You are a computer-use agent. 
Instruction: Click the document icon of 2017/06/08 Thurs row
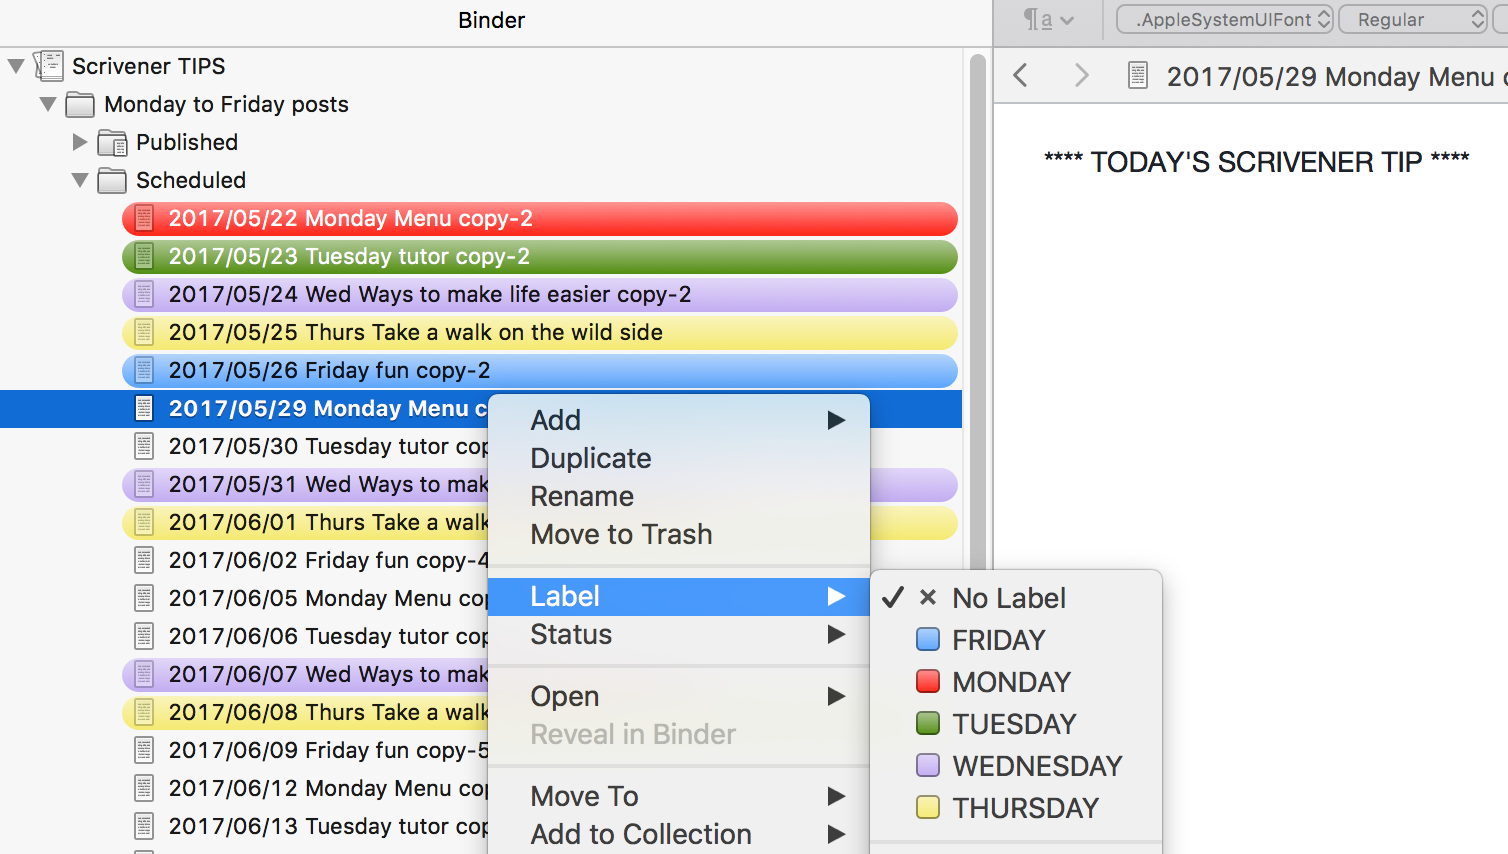144,712
